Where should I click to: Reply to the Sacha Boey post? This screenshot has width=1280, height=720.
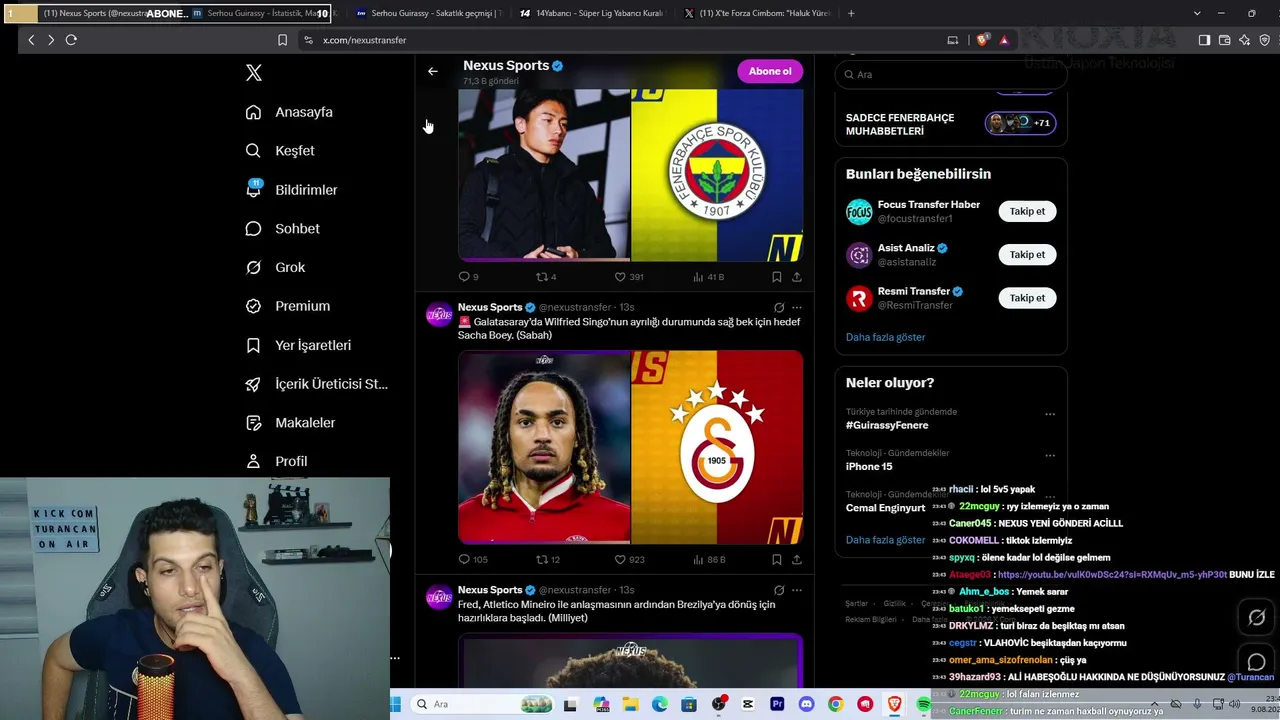pos(473,560)
